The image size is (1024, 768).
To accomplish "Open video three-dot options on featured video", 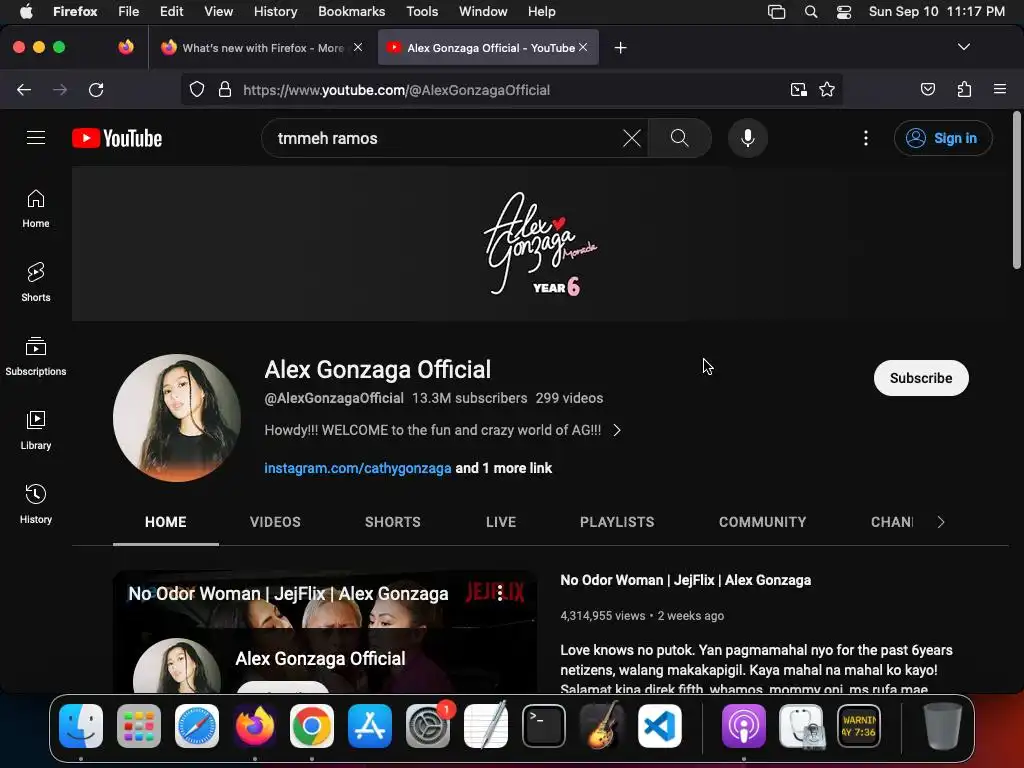I will (500, 593).
